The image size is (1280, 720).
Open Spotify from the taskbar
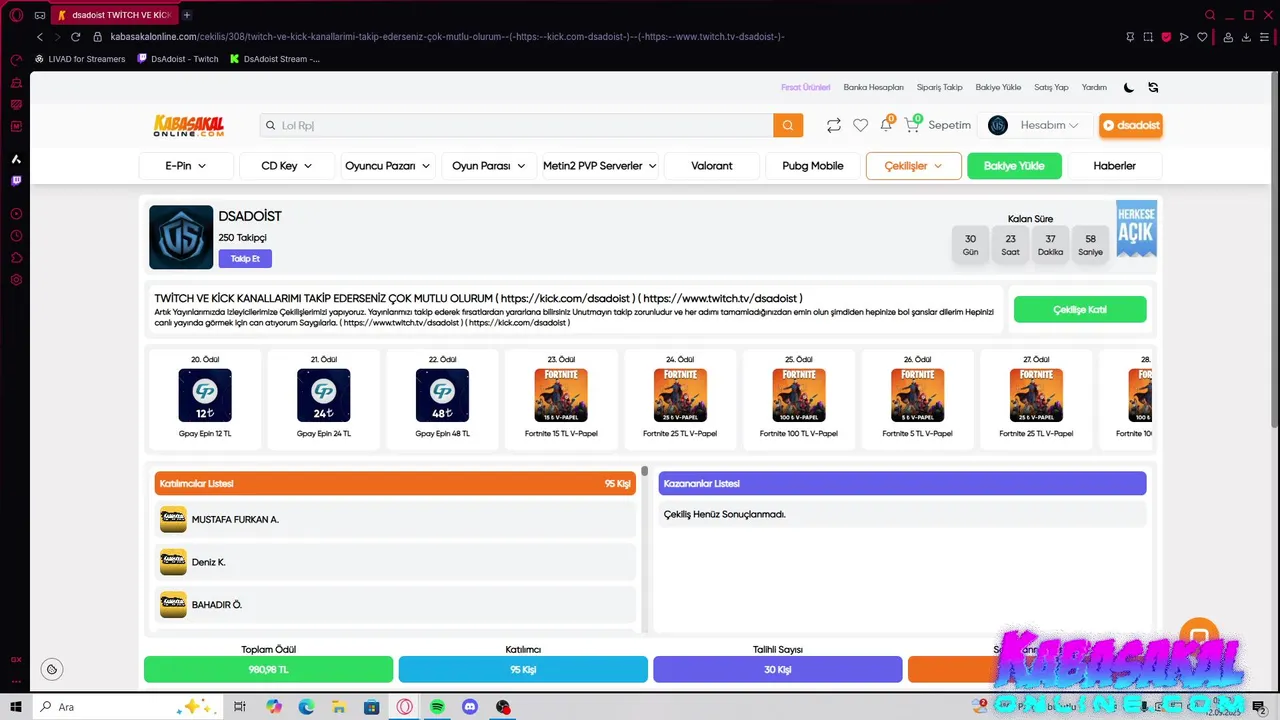437,707
